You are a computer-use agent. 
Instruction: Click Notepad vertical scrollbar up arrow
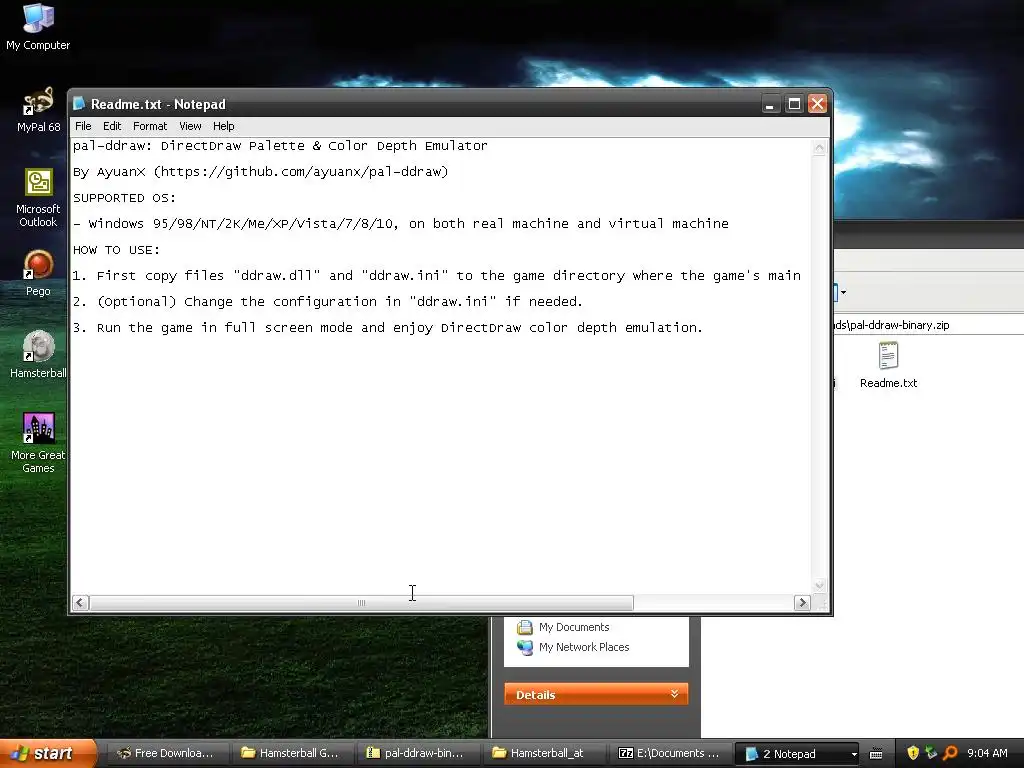tap(819, 148)
